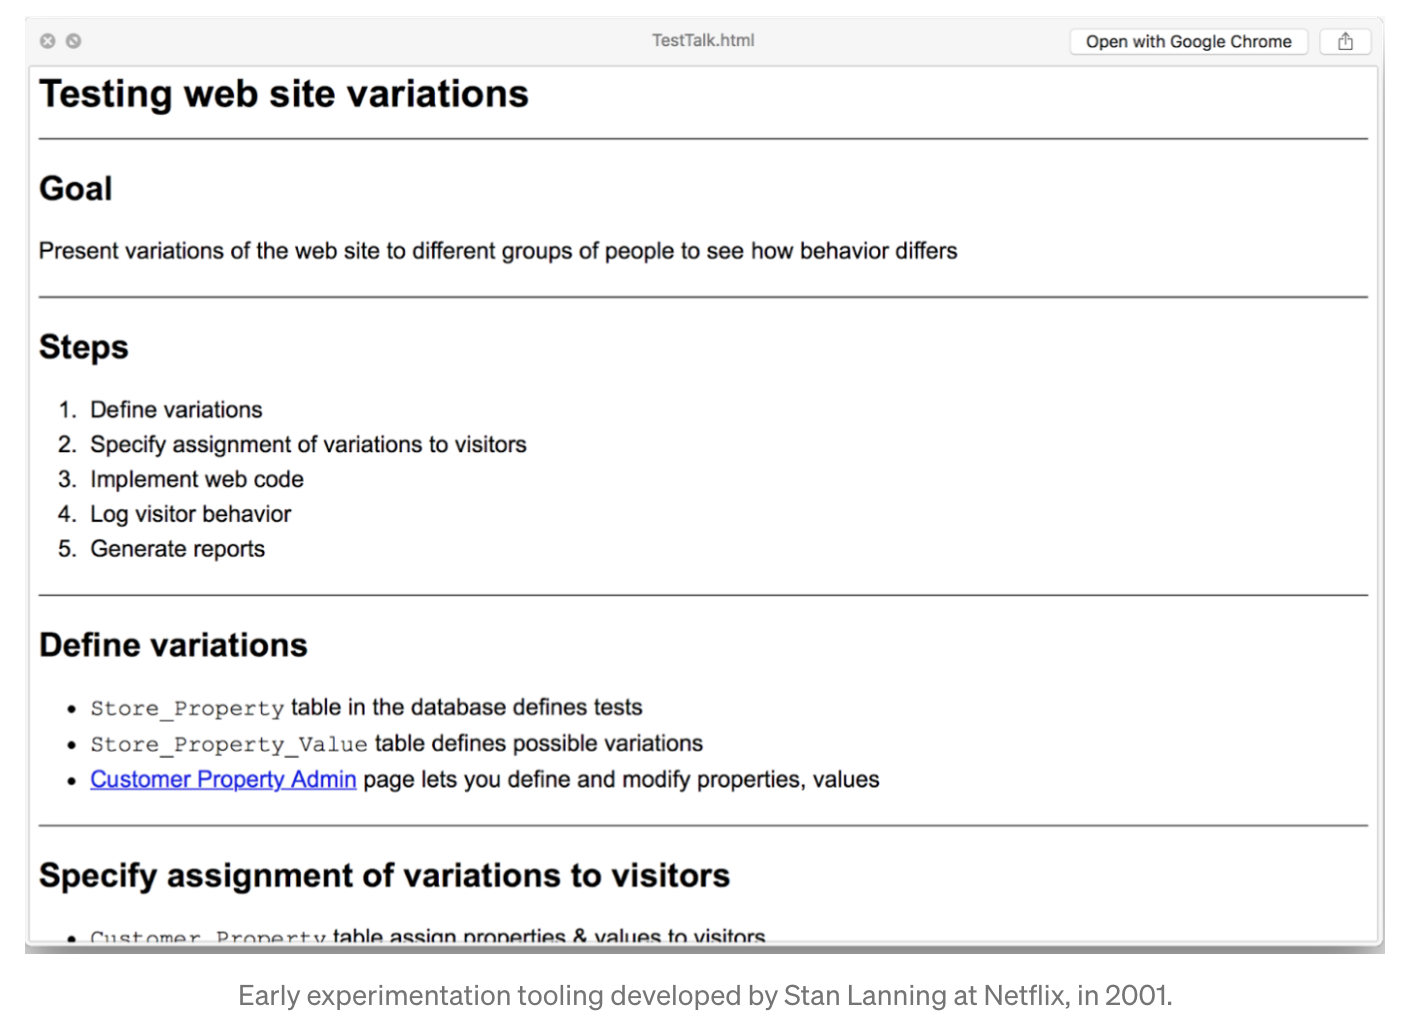Open file with Google Chrome
The image size is (1410, 1034).
click(x=1188, y=41)
